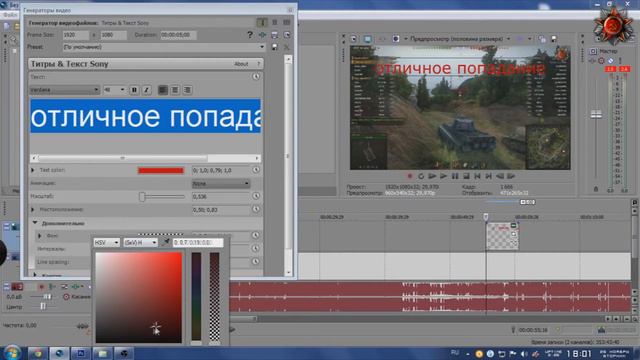Move the Master volume fader
Screen dimensions: 640x360
(596, 114)
